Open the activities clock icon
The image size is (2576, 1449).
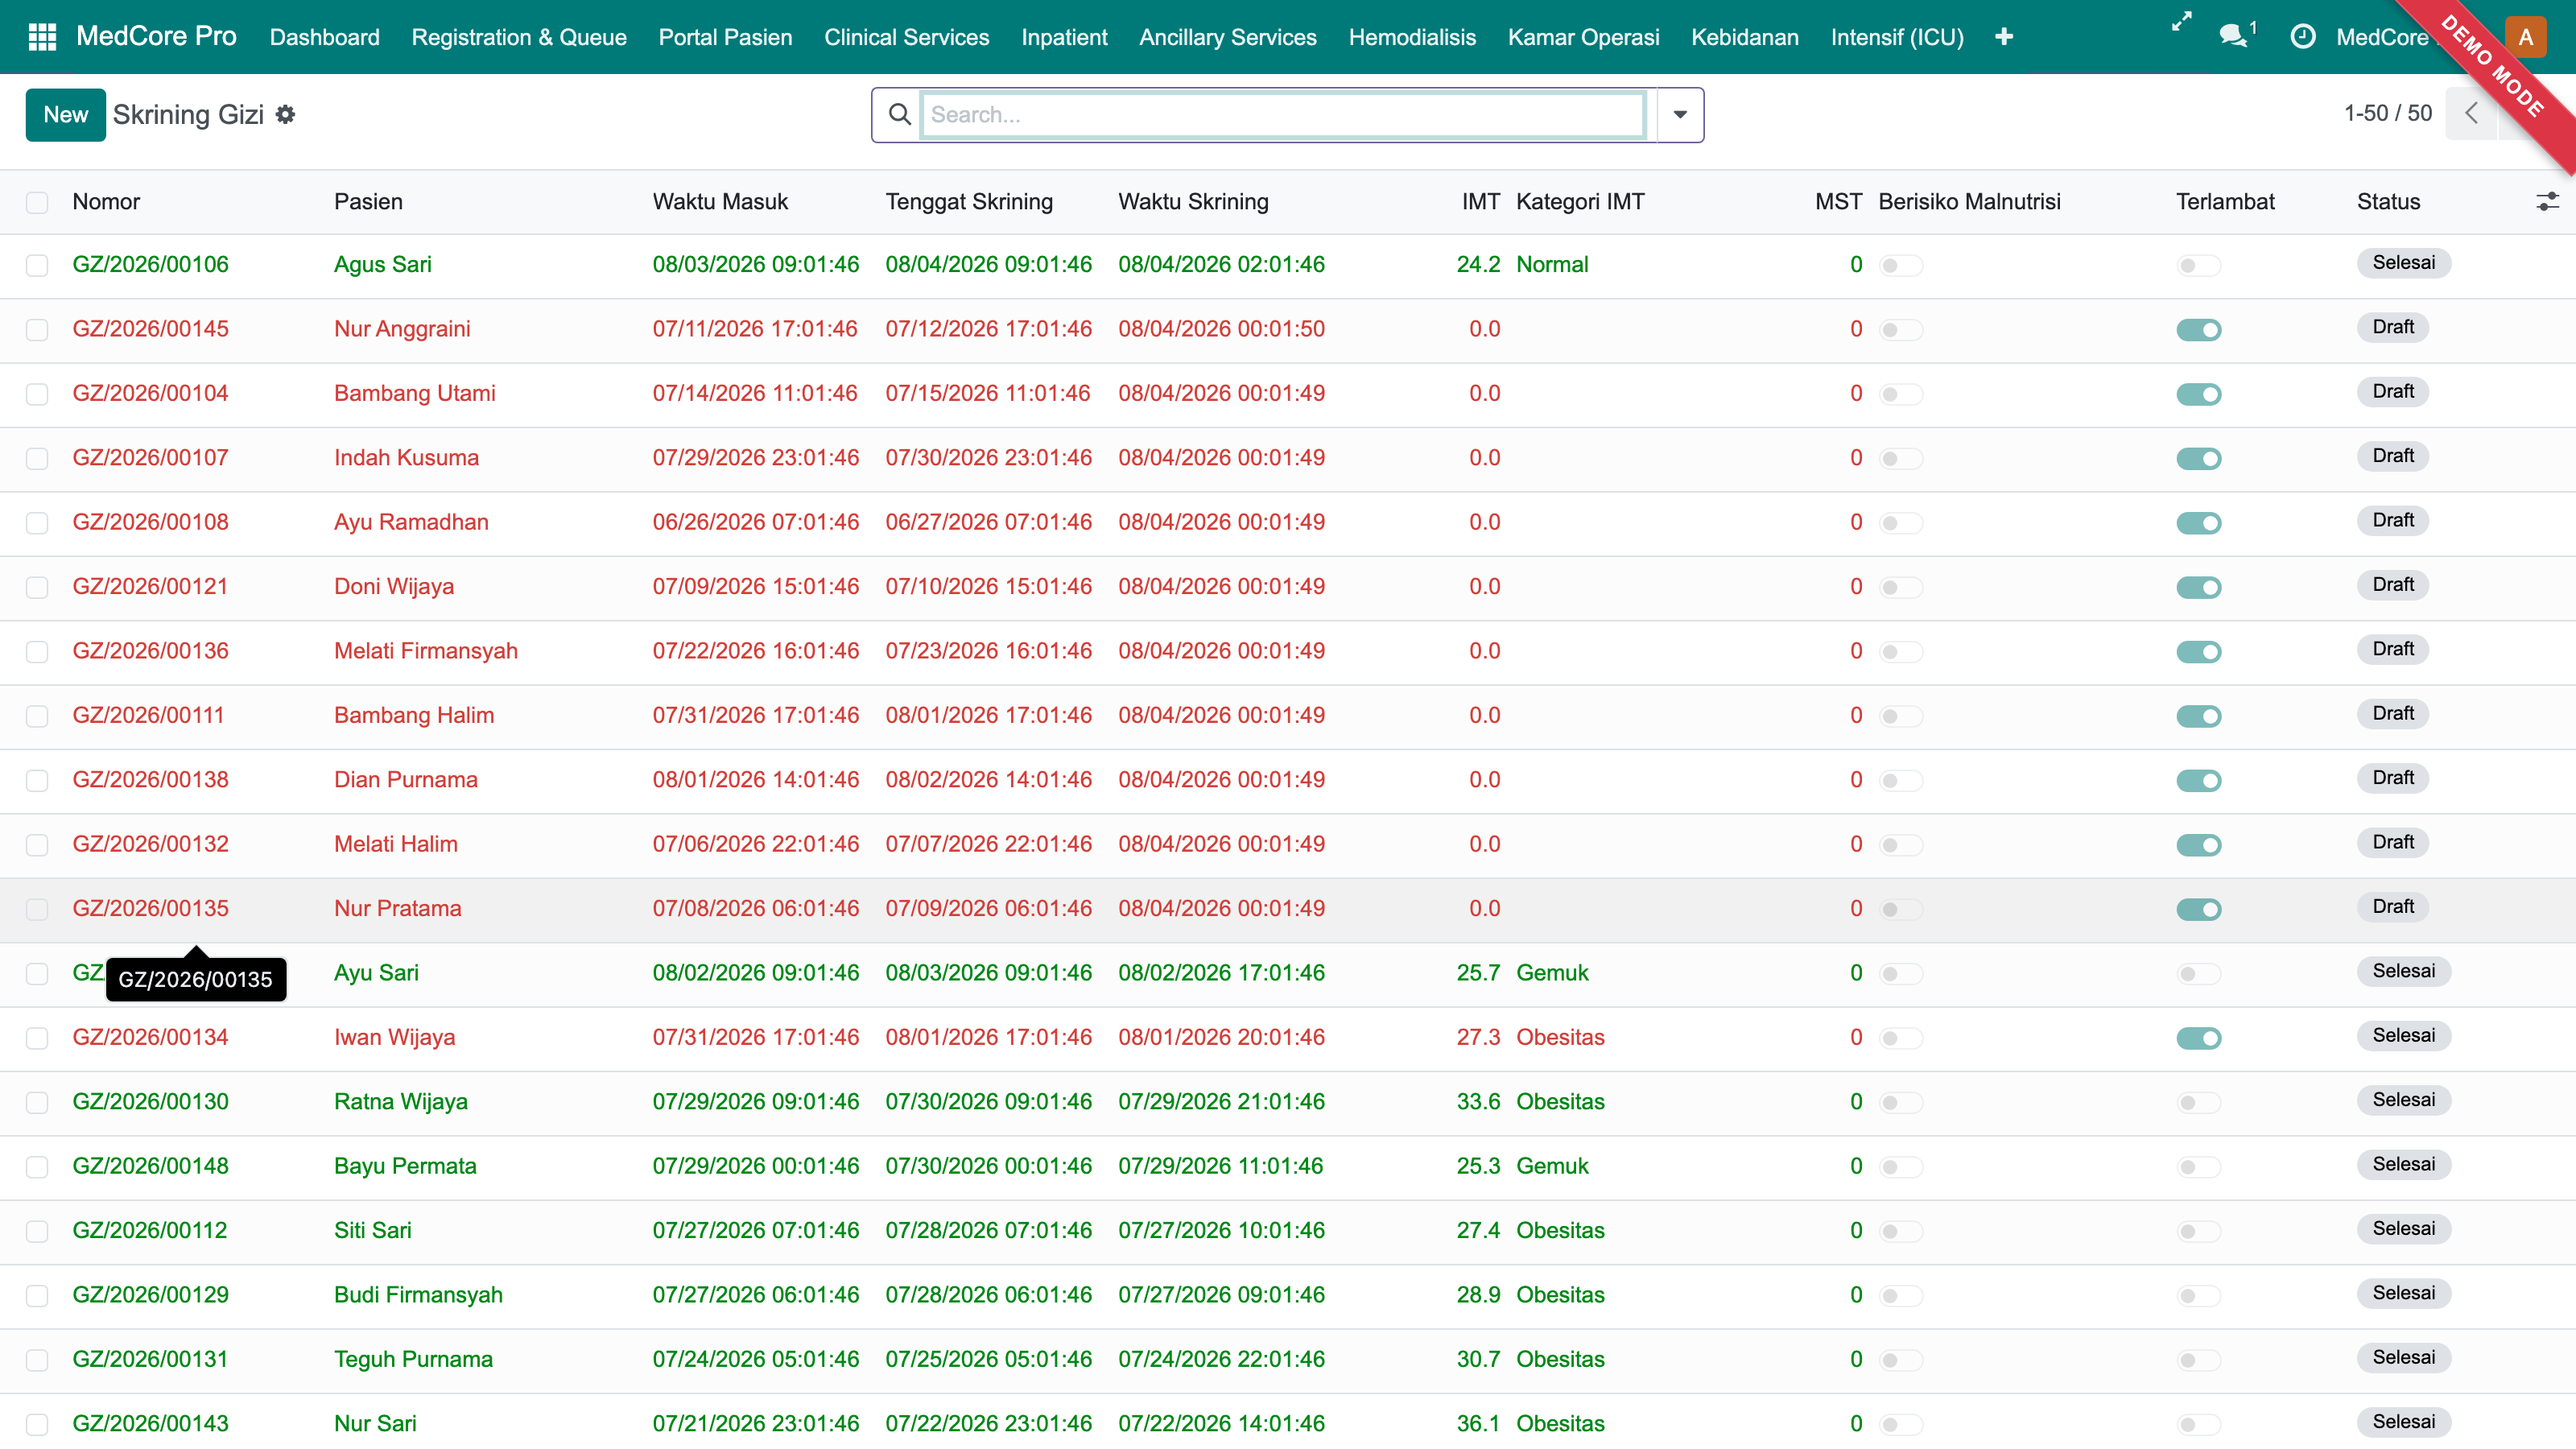pyautogui.click(x=2302, y=37)
